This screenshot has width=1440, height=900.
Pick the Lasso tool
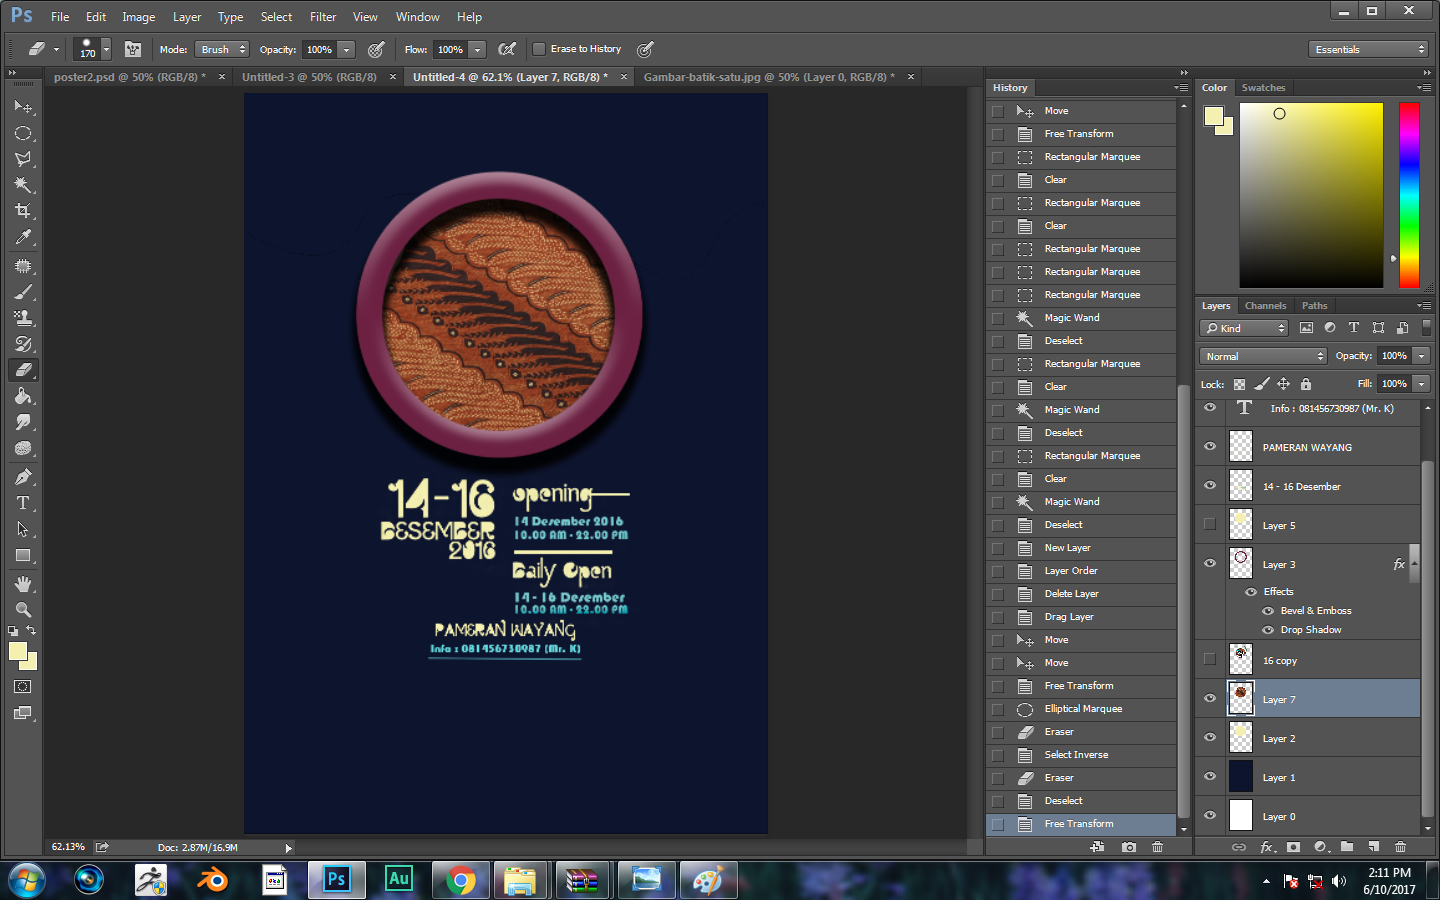[x=24, y=159]
